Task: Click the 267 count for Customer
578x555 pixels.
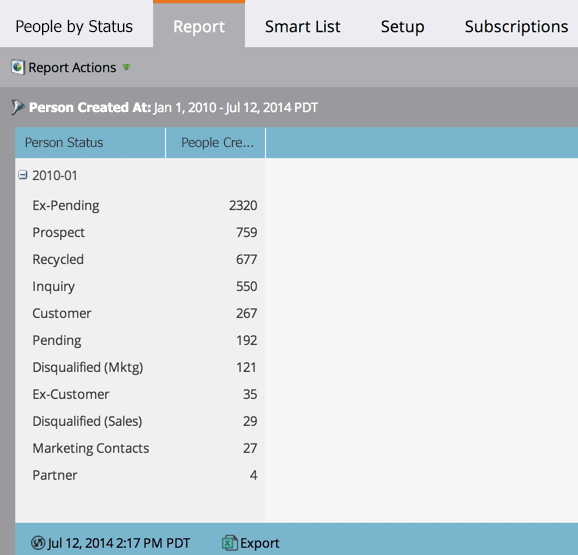Action: click(x=247, y=313)
